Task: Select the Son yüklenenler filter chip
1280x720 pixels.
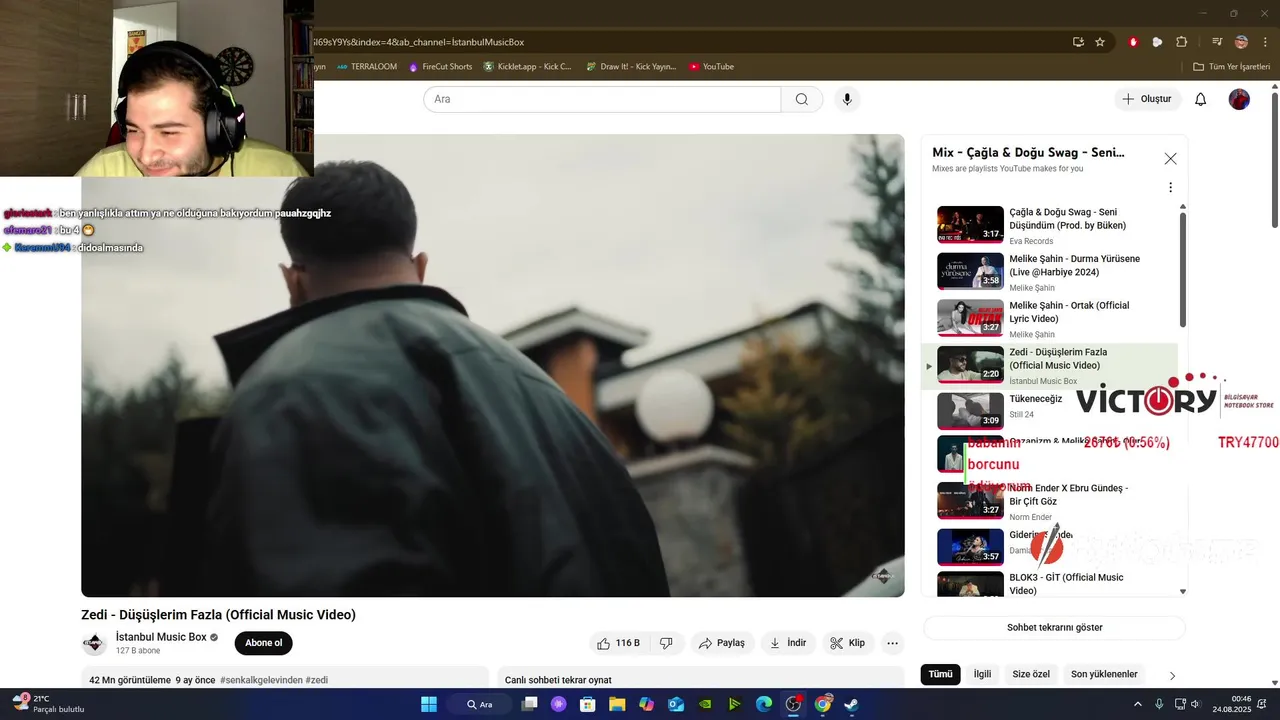Action: click(x=1104, y=674)
